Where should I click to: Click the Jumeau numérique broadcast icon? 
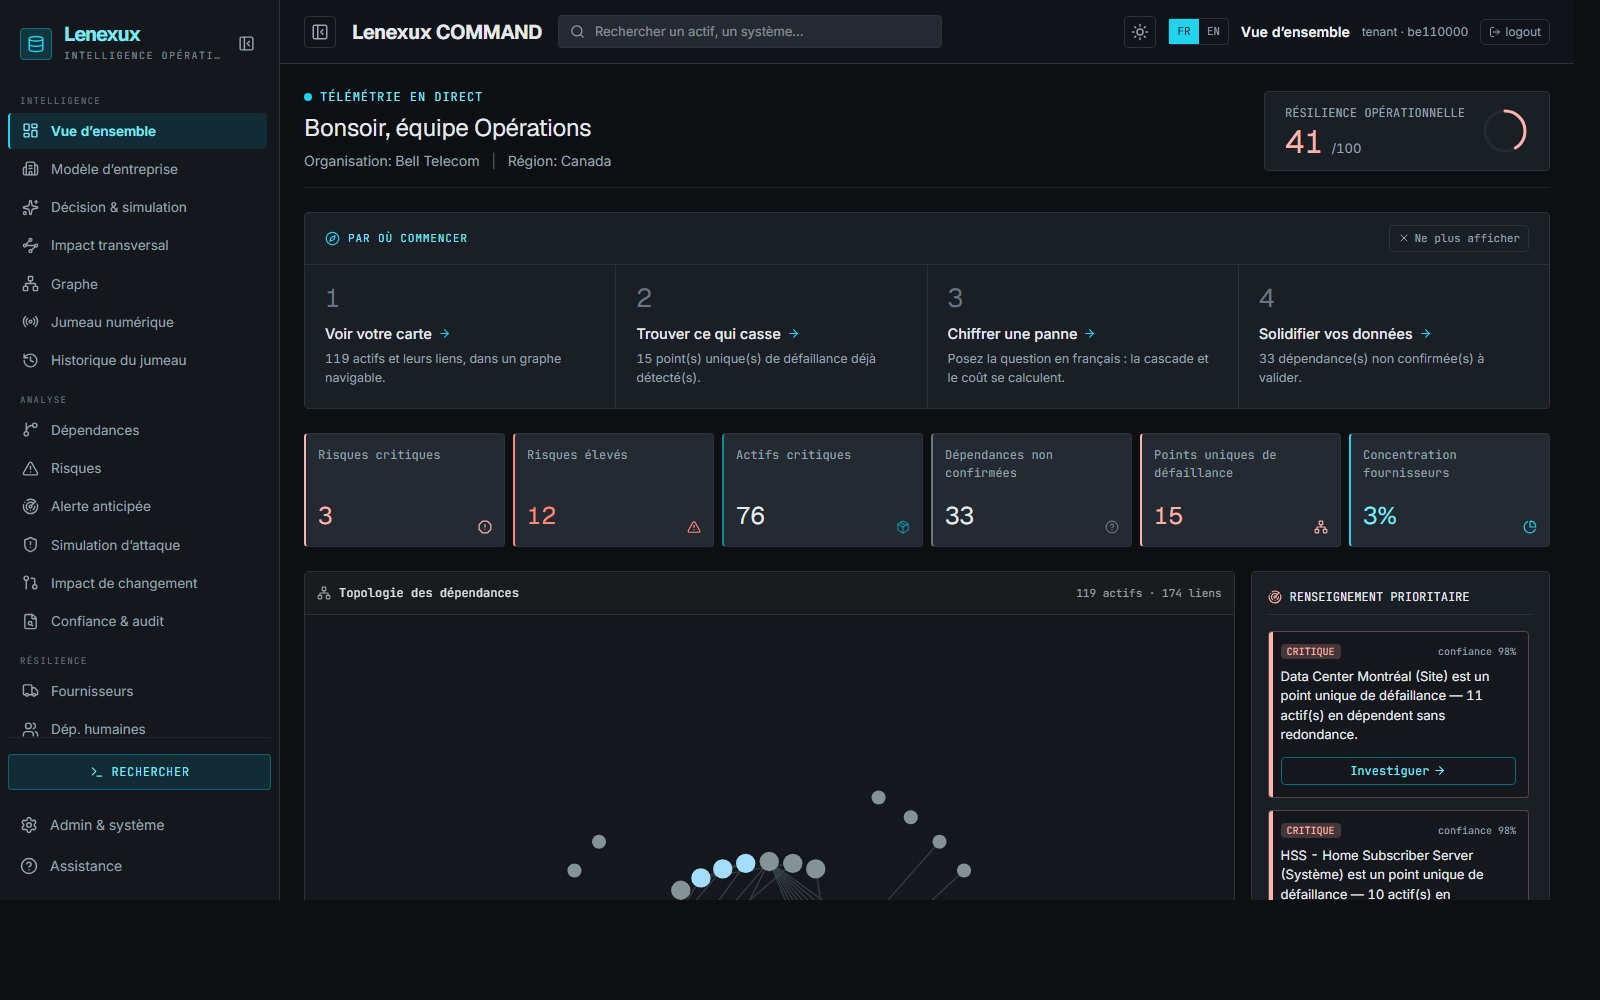click(31, 322)
